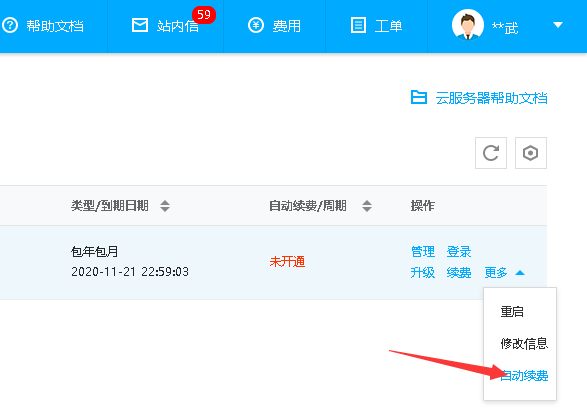Sort by 自动续费/周期 column arrows
The image size is (587, 413).
[367, 206]
